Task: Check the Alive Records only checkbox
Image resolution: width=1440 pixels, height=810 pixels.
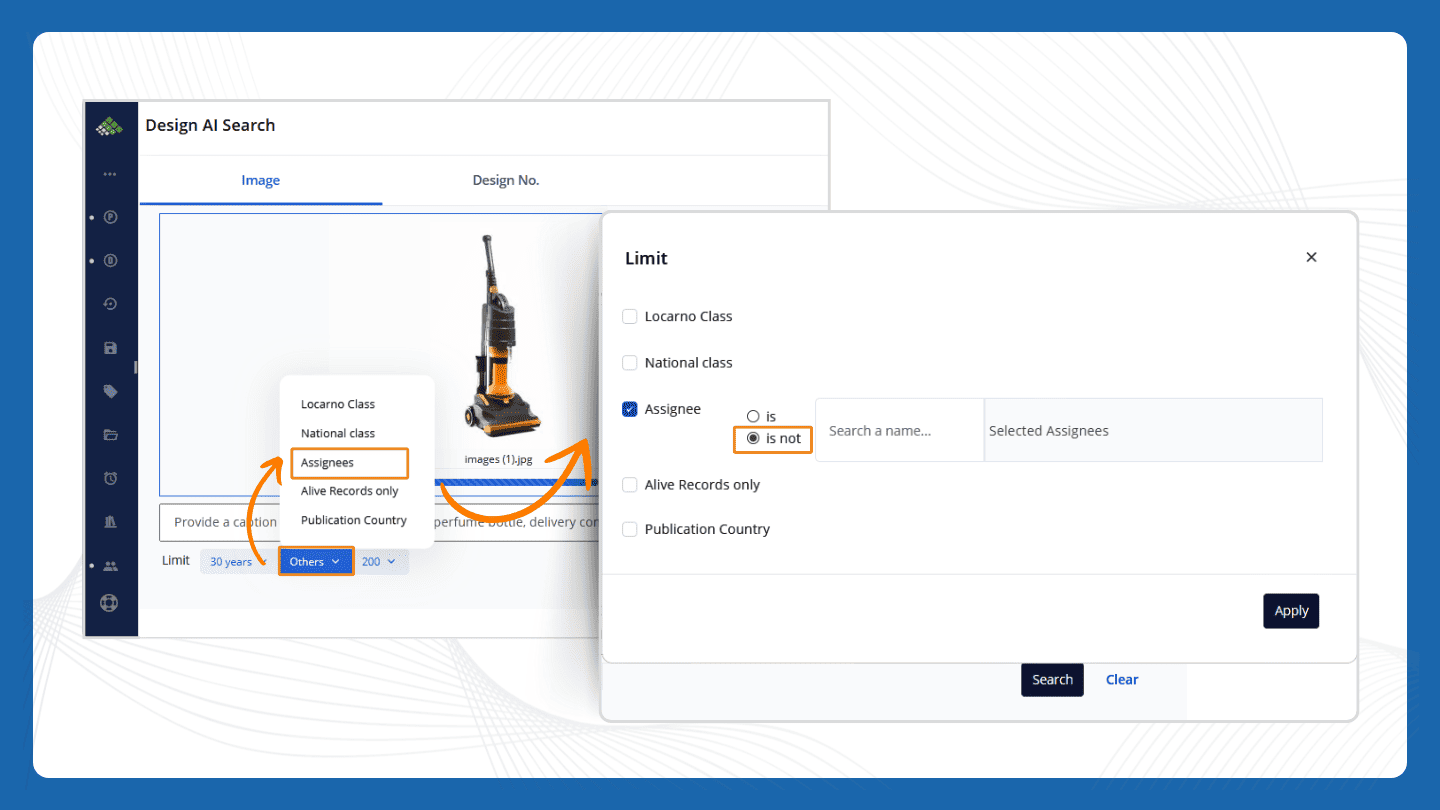Action: click(630, 484)
